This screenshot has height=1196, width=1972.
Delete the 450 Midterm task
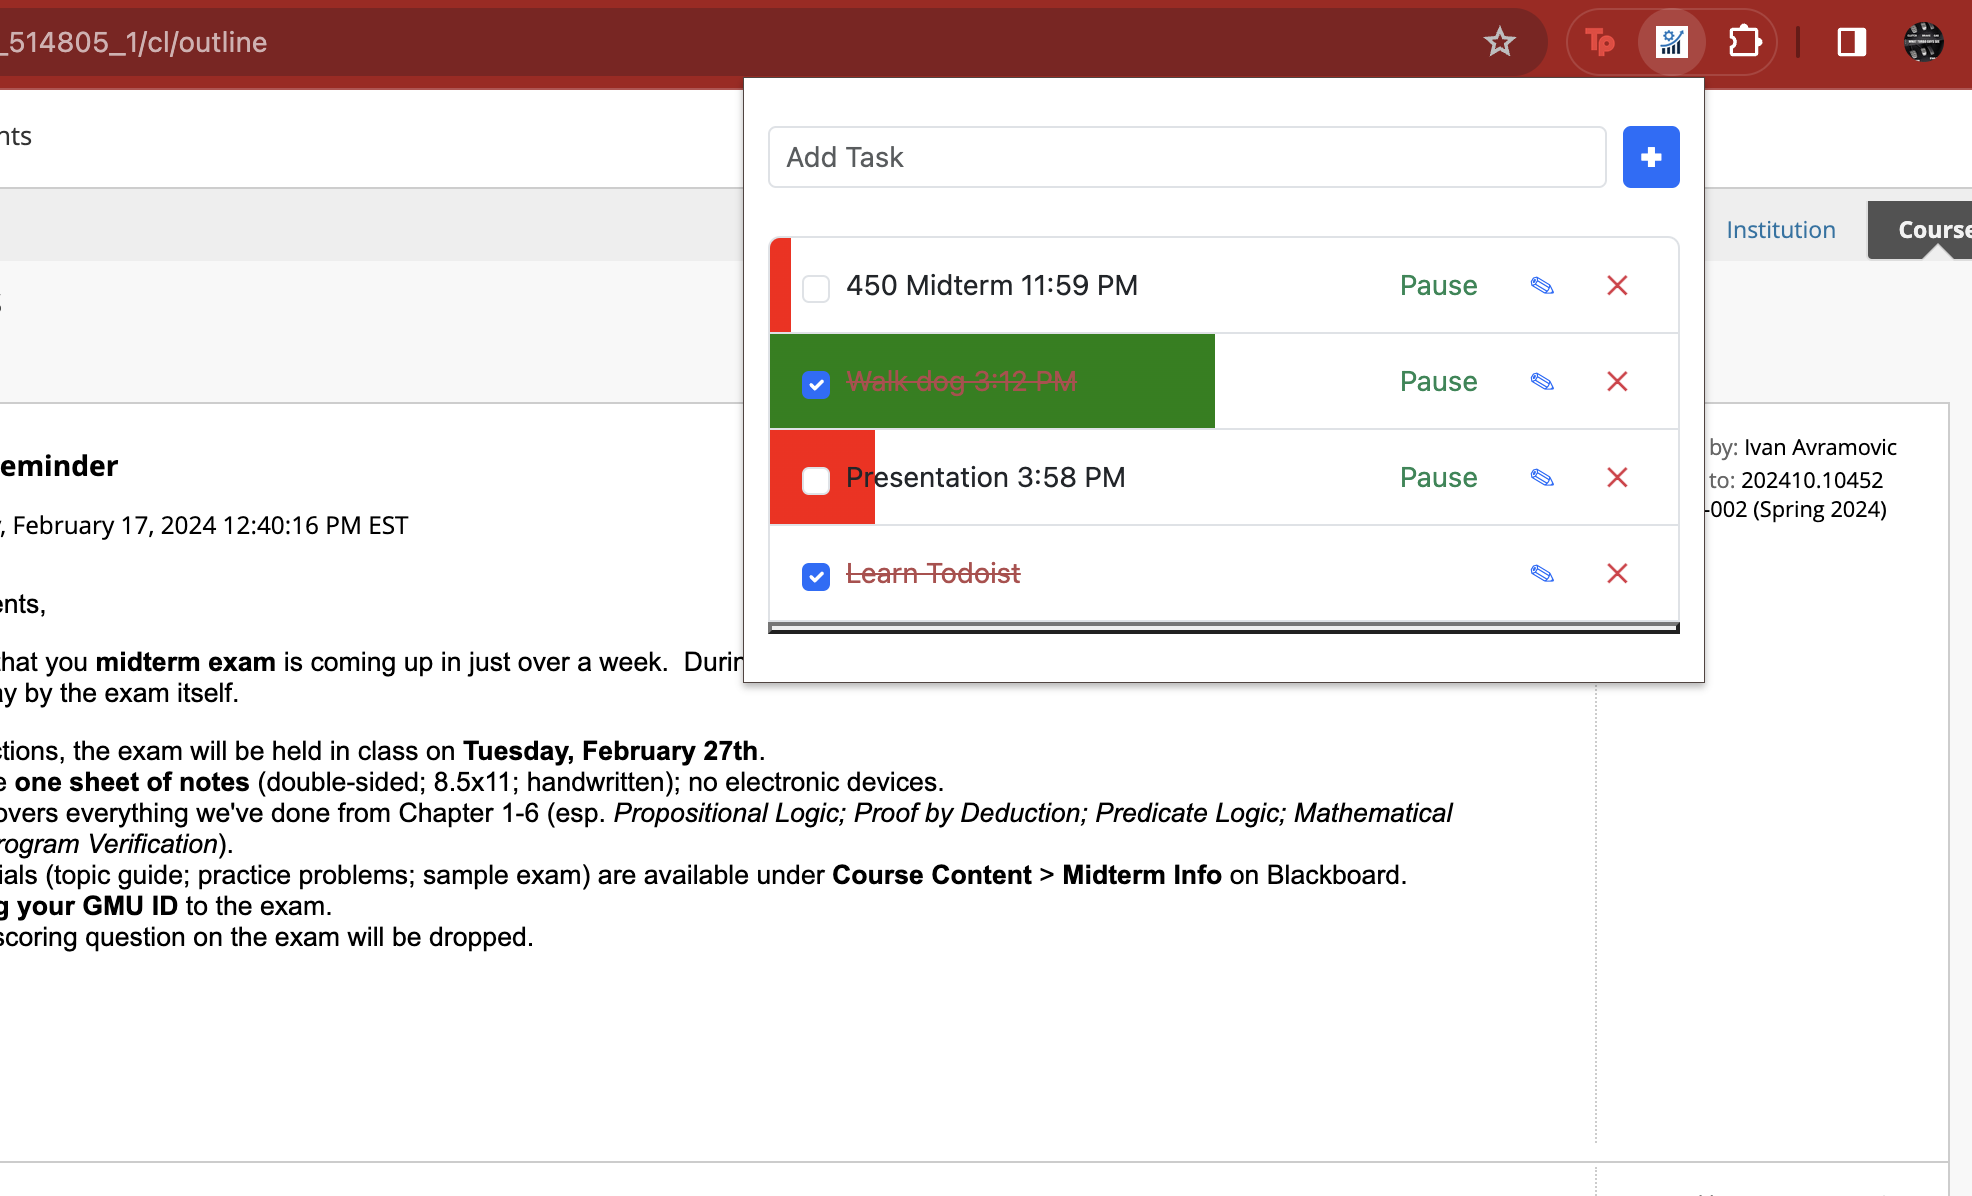pos(1617,286)
